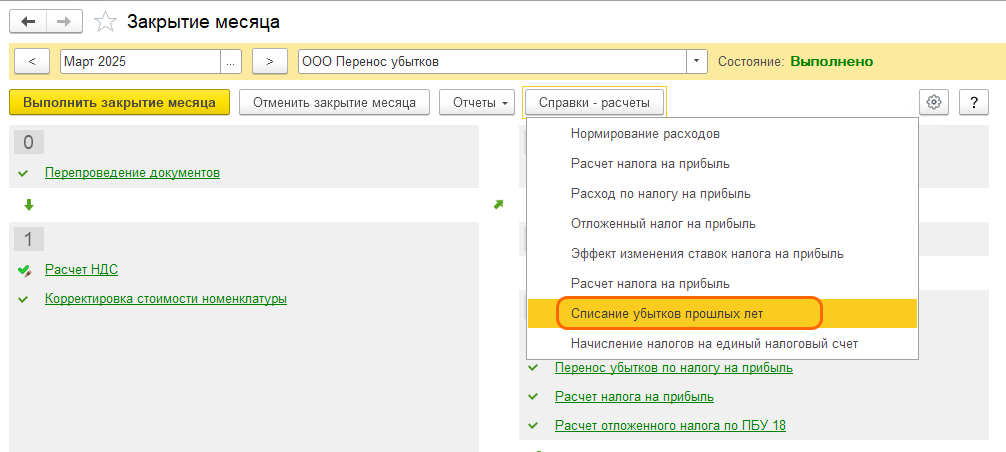Collapse the Справки - расчеты menu
This screenshot has height=452, width=1006.
(x=594, y=102)
